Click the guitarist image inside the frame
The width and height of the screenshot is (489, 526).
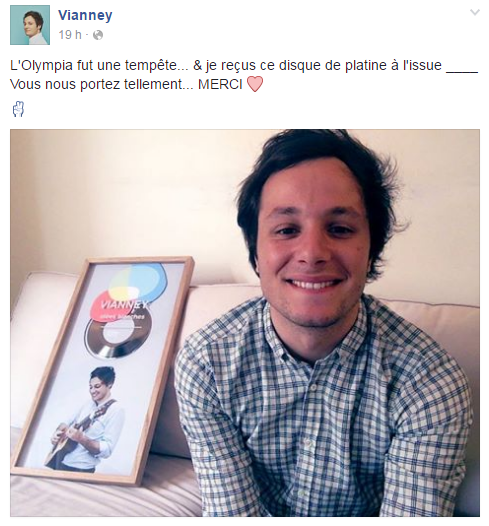(88, 418)
